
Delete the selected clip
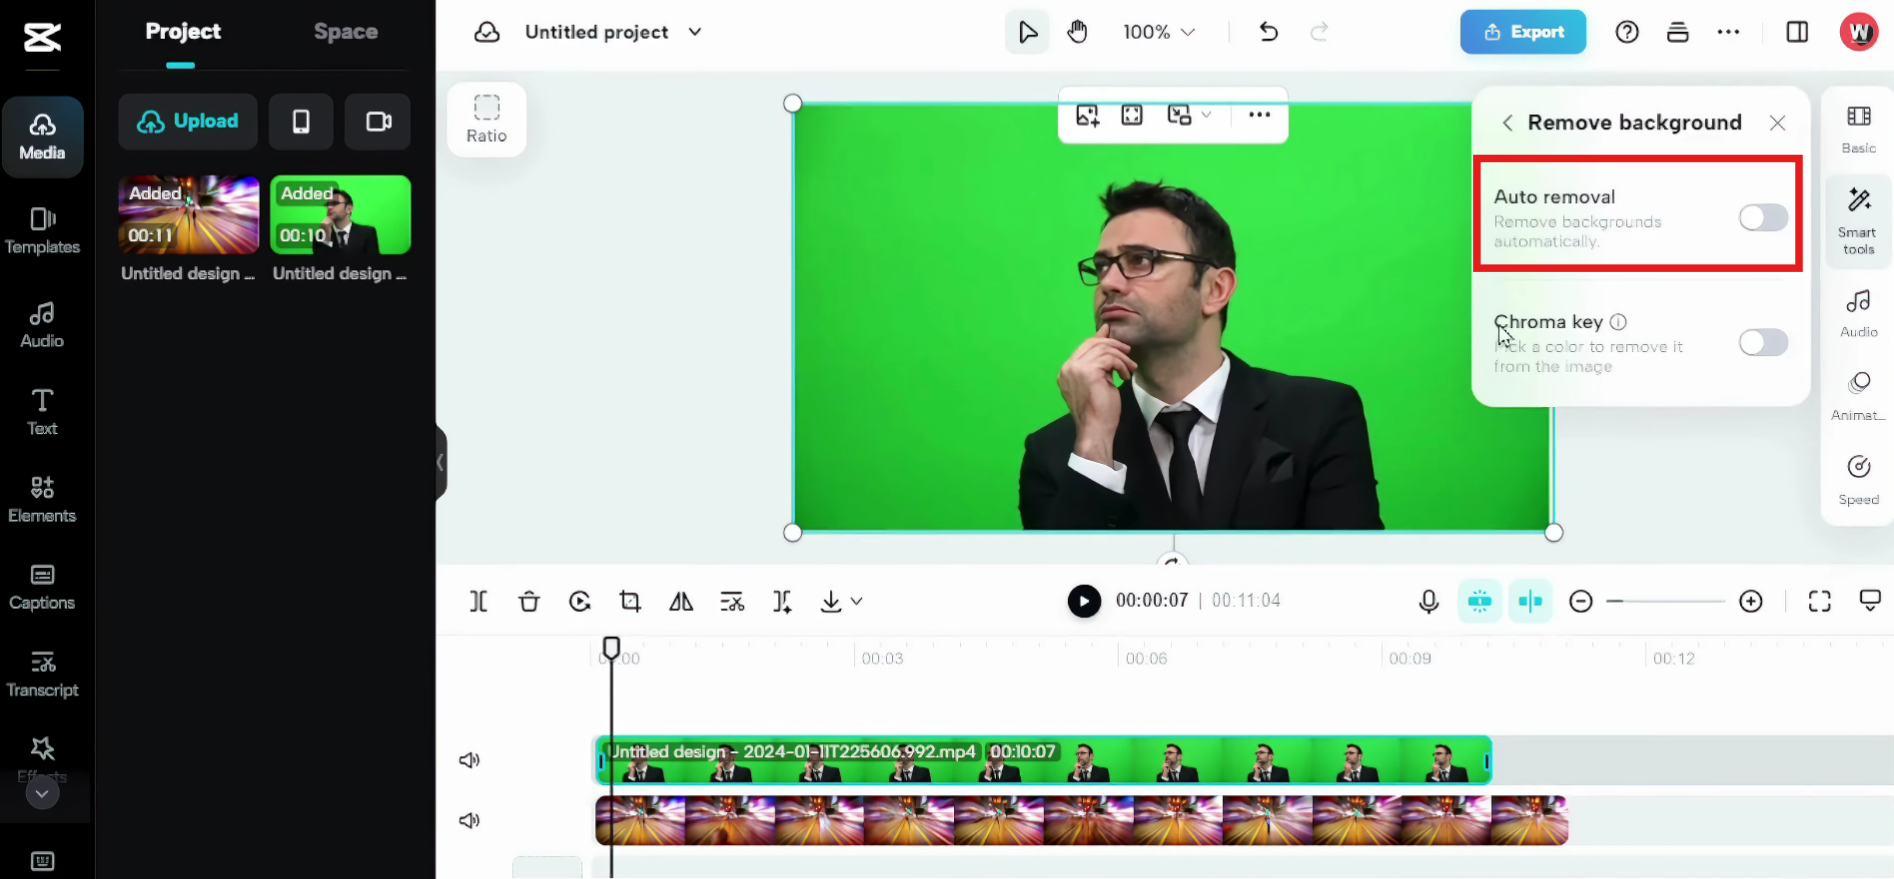529,601
